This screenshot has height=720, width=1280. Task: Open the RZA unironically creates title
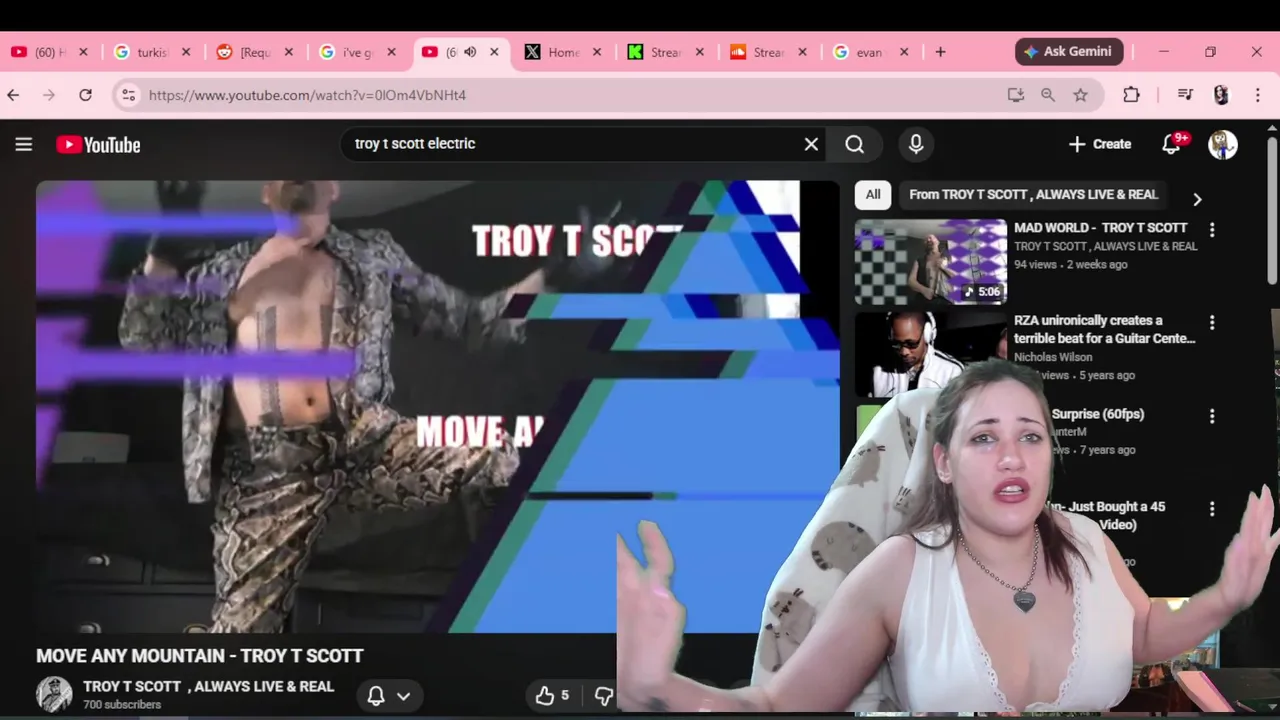tap(1104, 329)
